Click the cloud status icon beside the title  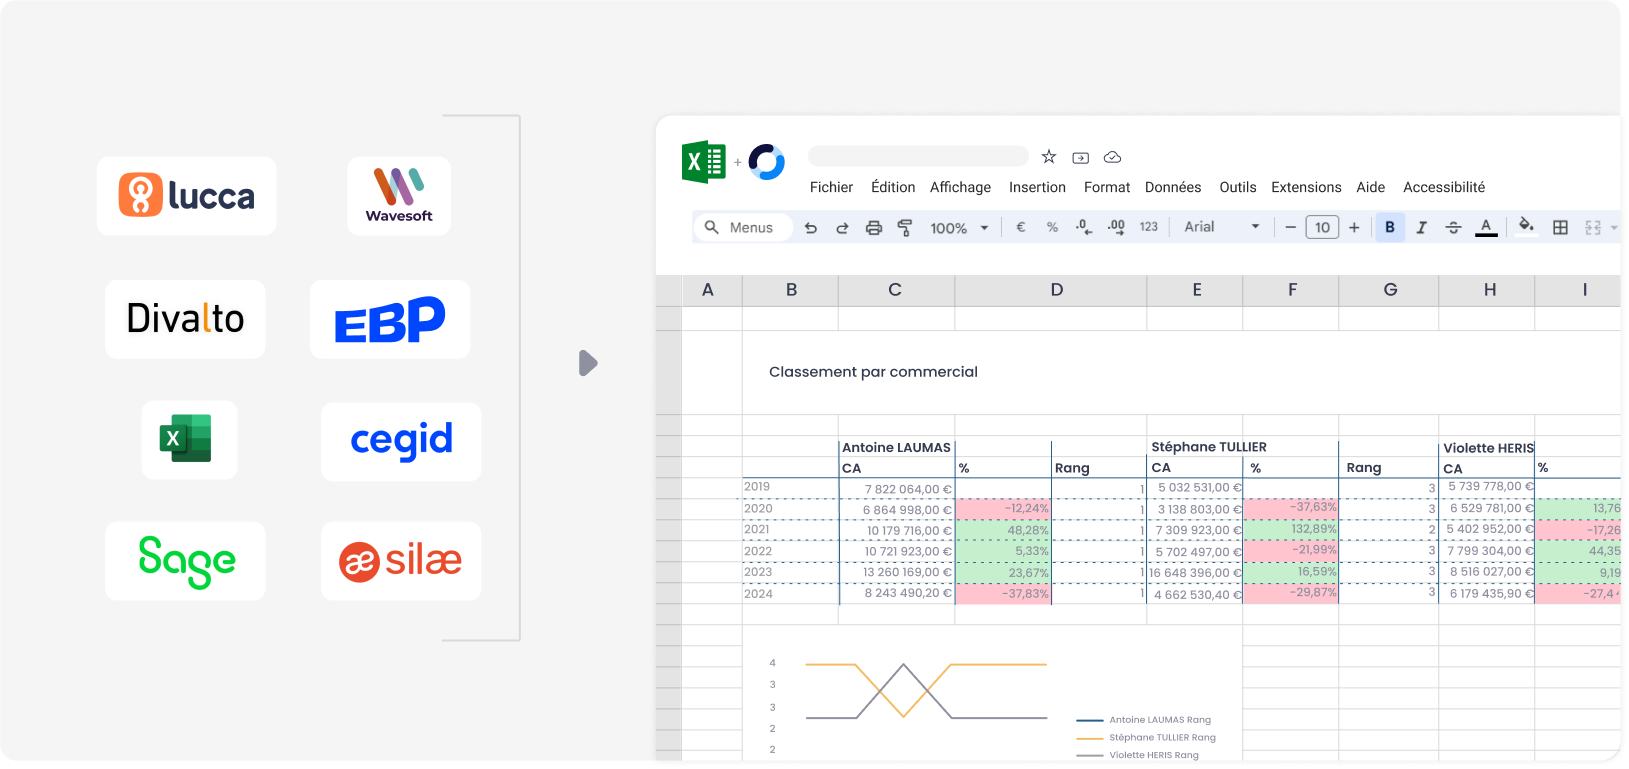(1112, 157)
